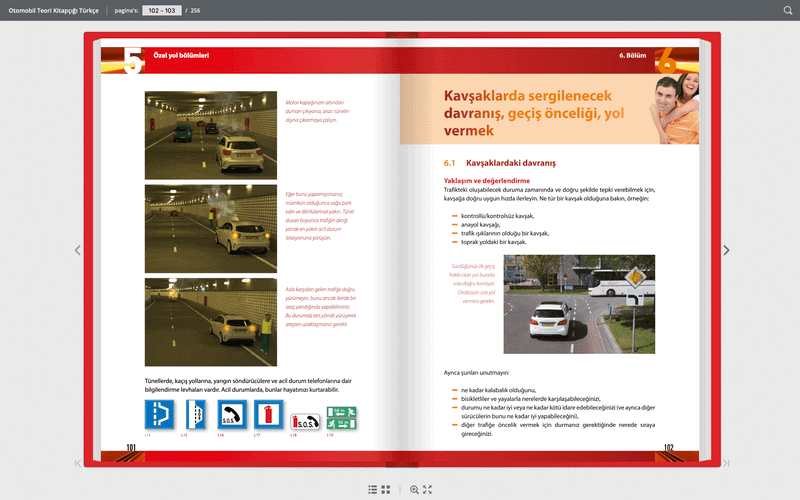Image resolution: width=800 pixels, height=500 pixels.
Task: Zoom in with the magnifier plus
Action: pyautogui.click(x=414, y=489)
